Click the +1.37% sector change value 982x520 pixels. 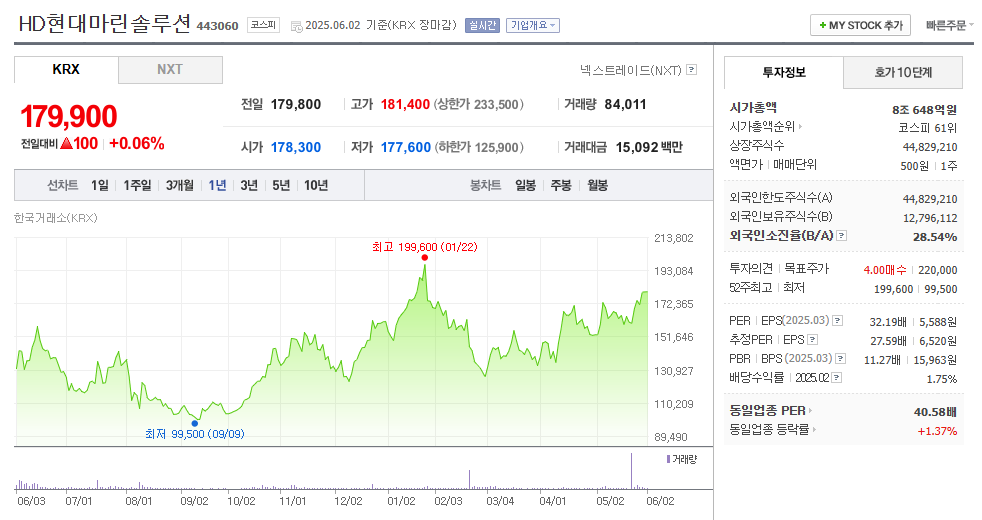[937, 431]
